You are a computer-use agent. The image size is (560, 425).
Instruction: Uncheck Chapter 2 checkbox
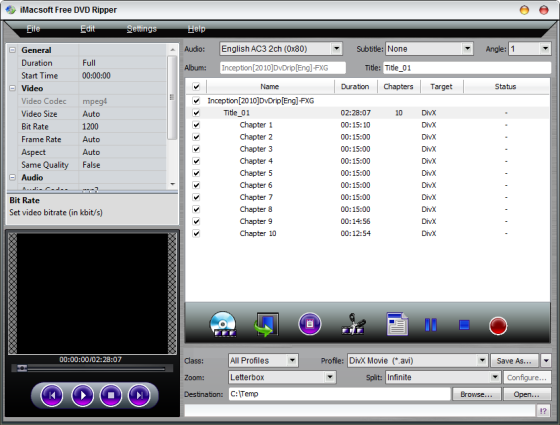pos(196,137)
